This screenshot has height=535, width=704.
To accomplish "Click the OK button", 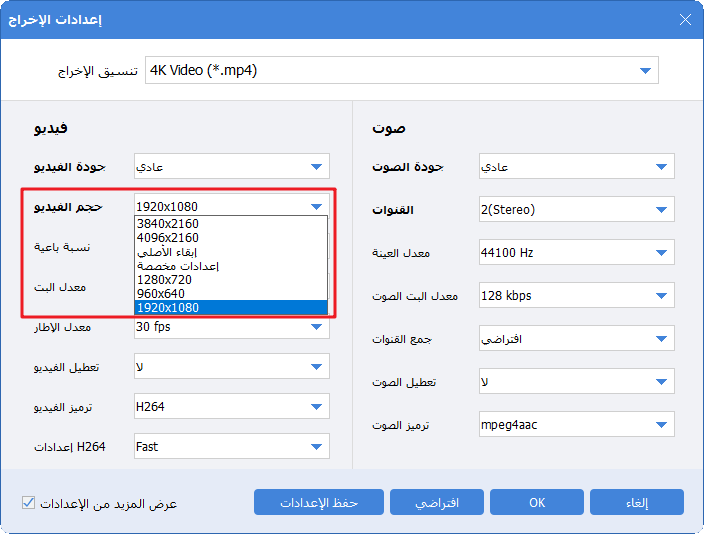I will pyautogui.click(x=537, y=502).
